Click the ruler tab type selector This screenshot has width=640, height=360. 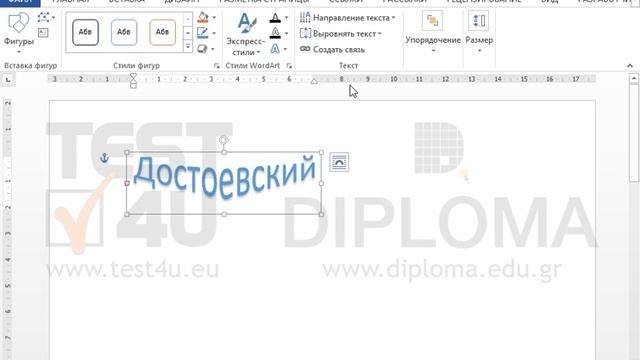(8, 80)
